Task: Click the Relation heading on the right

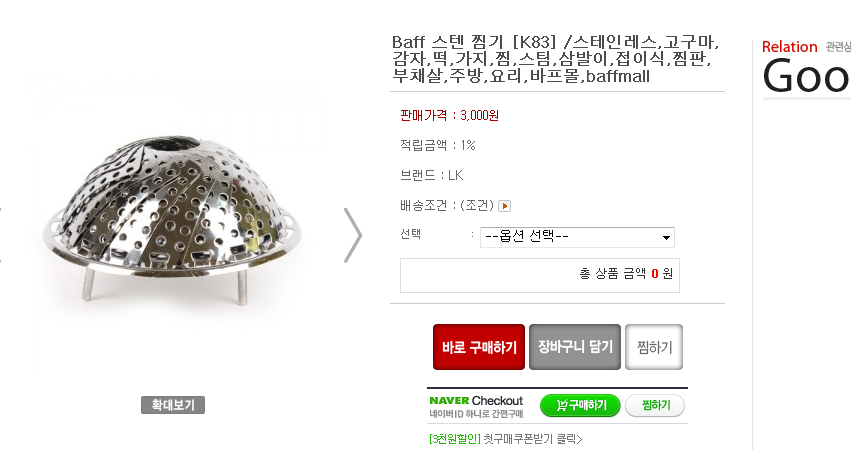Action: (789, 46)
